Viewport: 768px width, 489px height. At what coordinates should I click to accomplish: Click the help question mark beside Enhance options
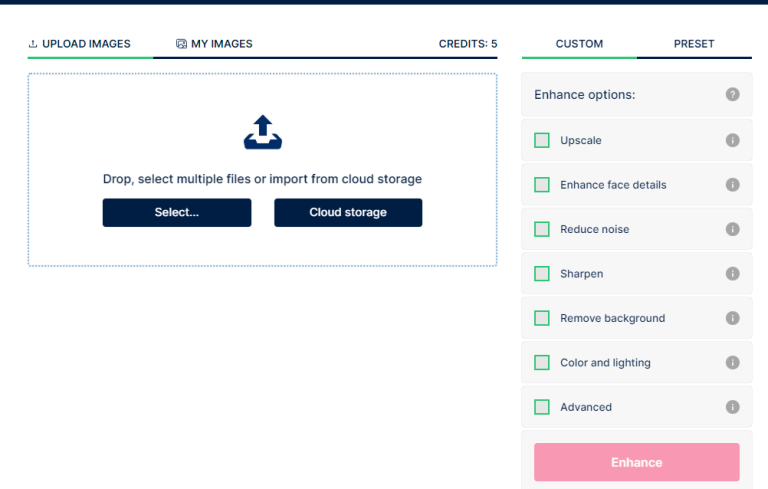point(732,95)
